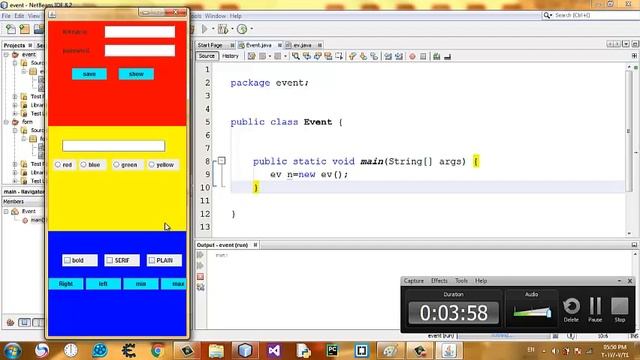
Task: Click the Right button in the blue panel
Action: [x=66, y=284]
